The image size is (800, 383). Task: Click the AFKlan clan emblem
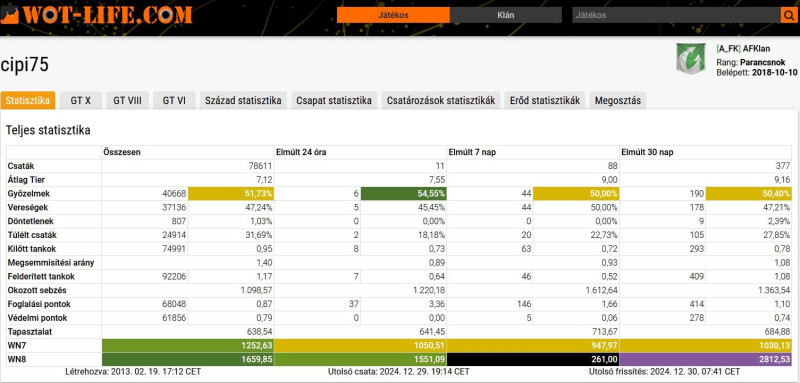point(690,59)
